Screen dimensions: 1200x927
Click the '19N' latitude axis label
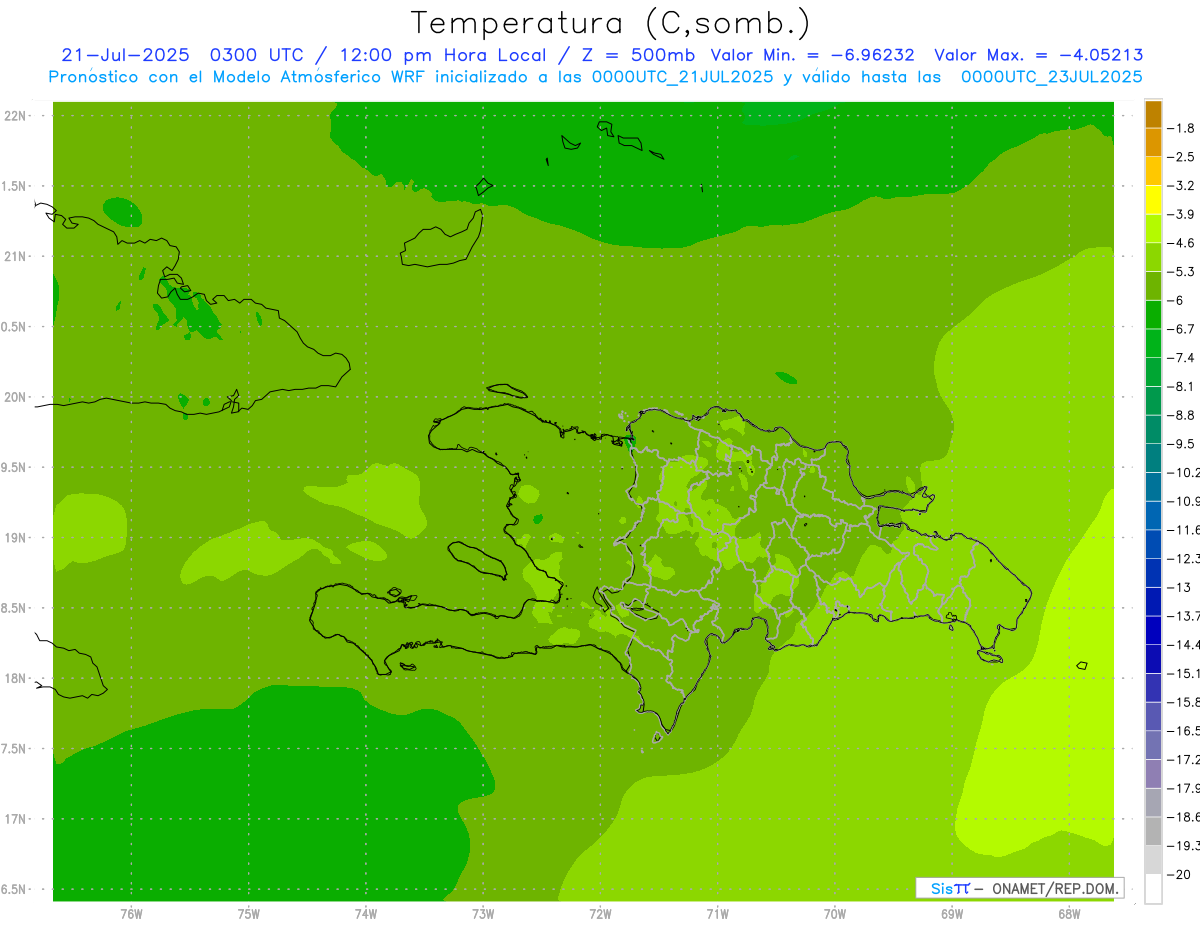click(15, 538)
